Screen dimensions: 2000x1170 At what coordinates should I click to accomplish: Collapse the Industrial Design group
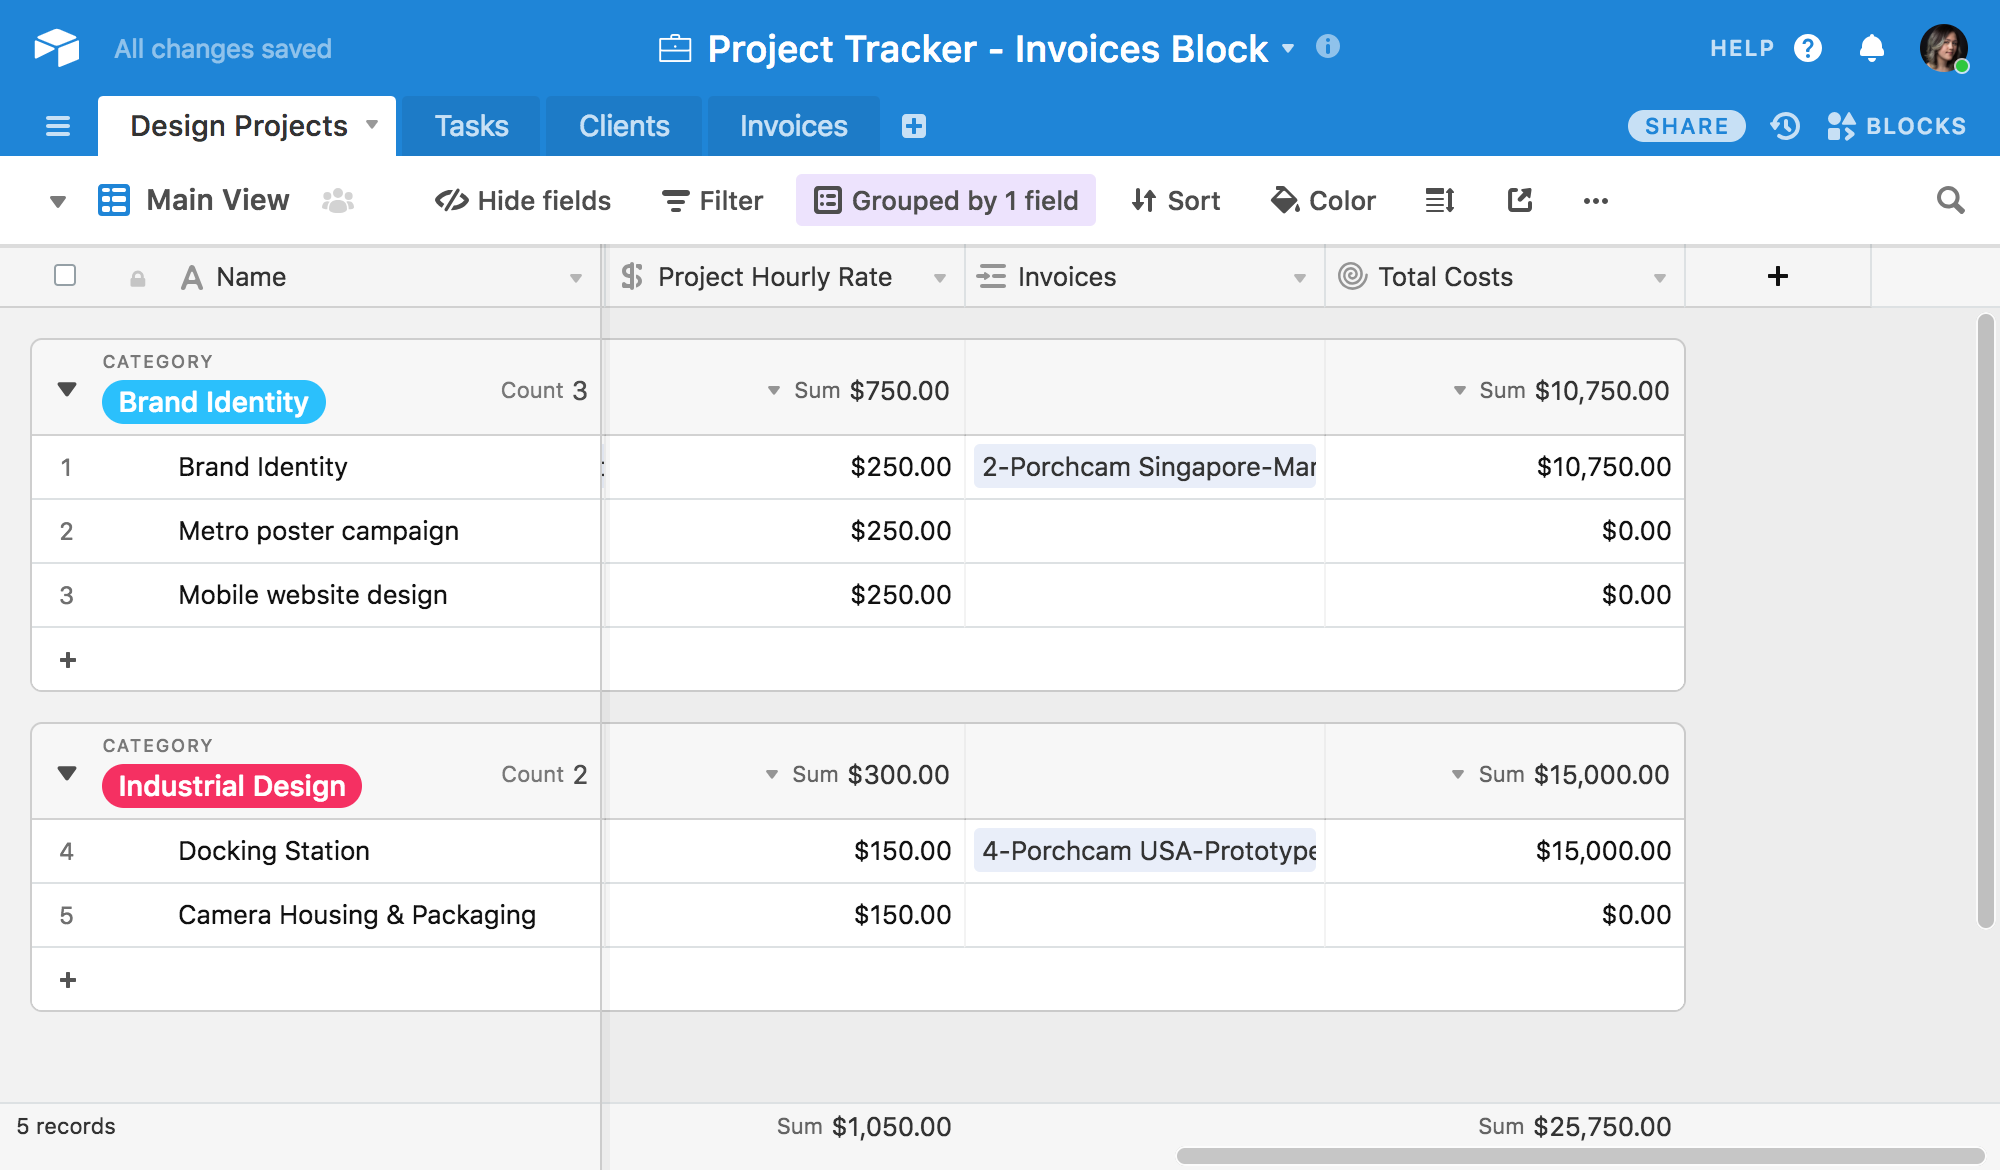[67, 773]
